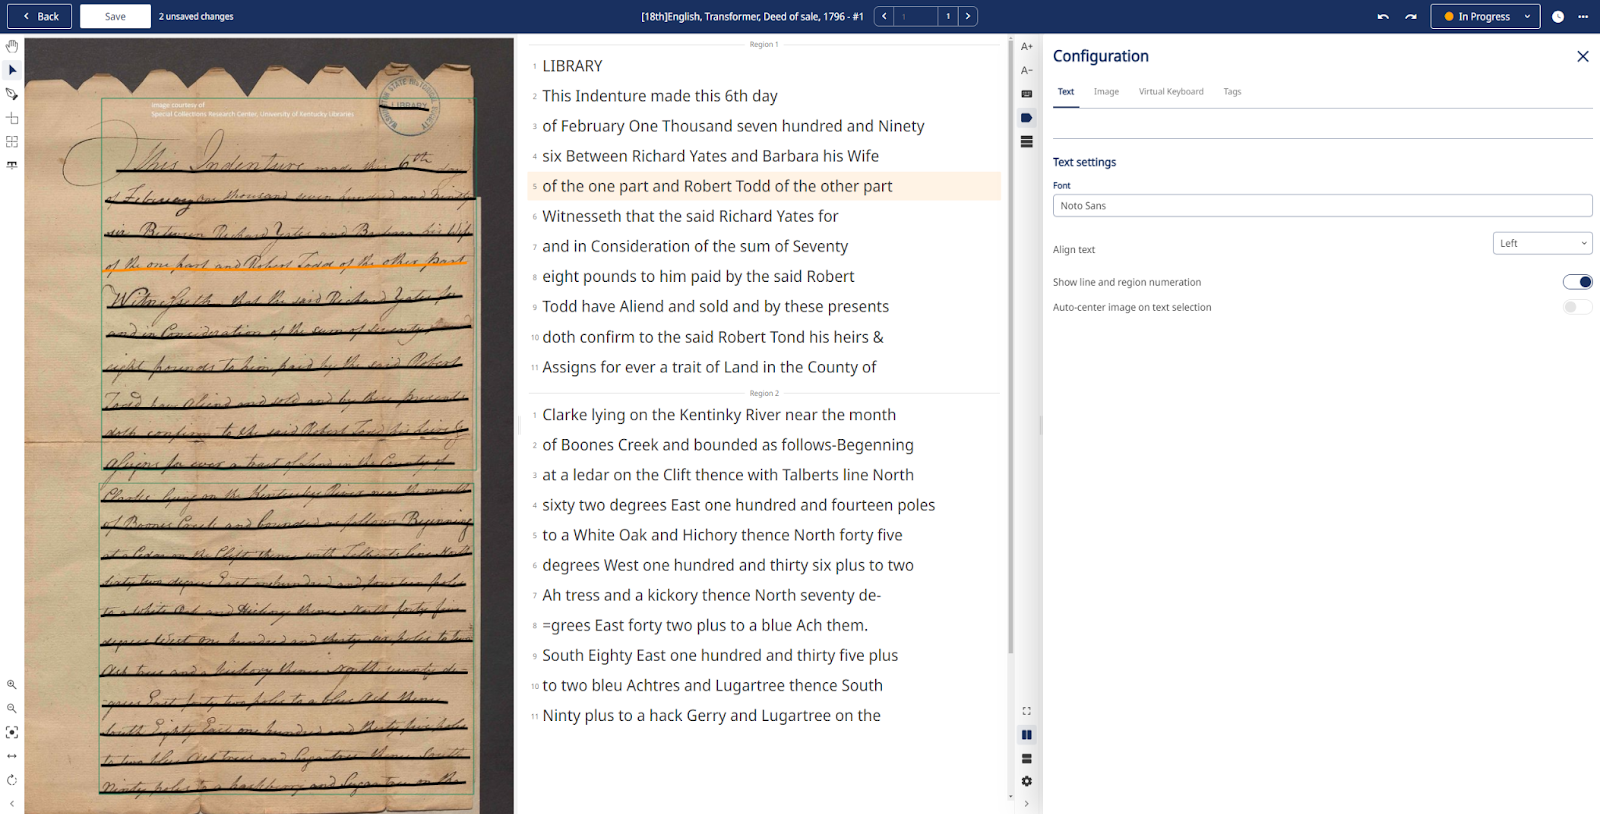Expand the In Progress status dropdown
Viewport: 1600px width, 814px height.
[1486, 16]
